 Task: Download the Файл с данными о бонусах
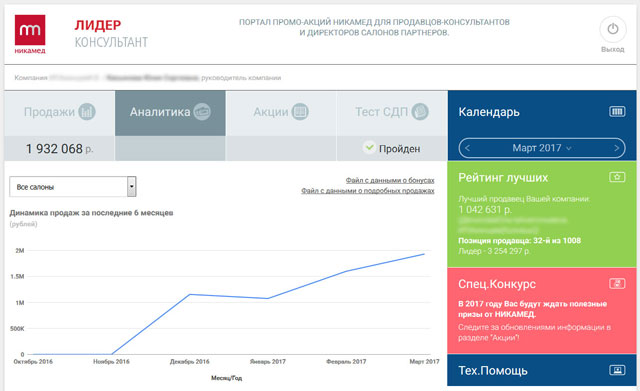(390, 180)
